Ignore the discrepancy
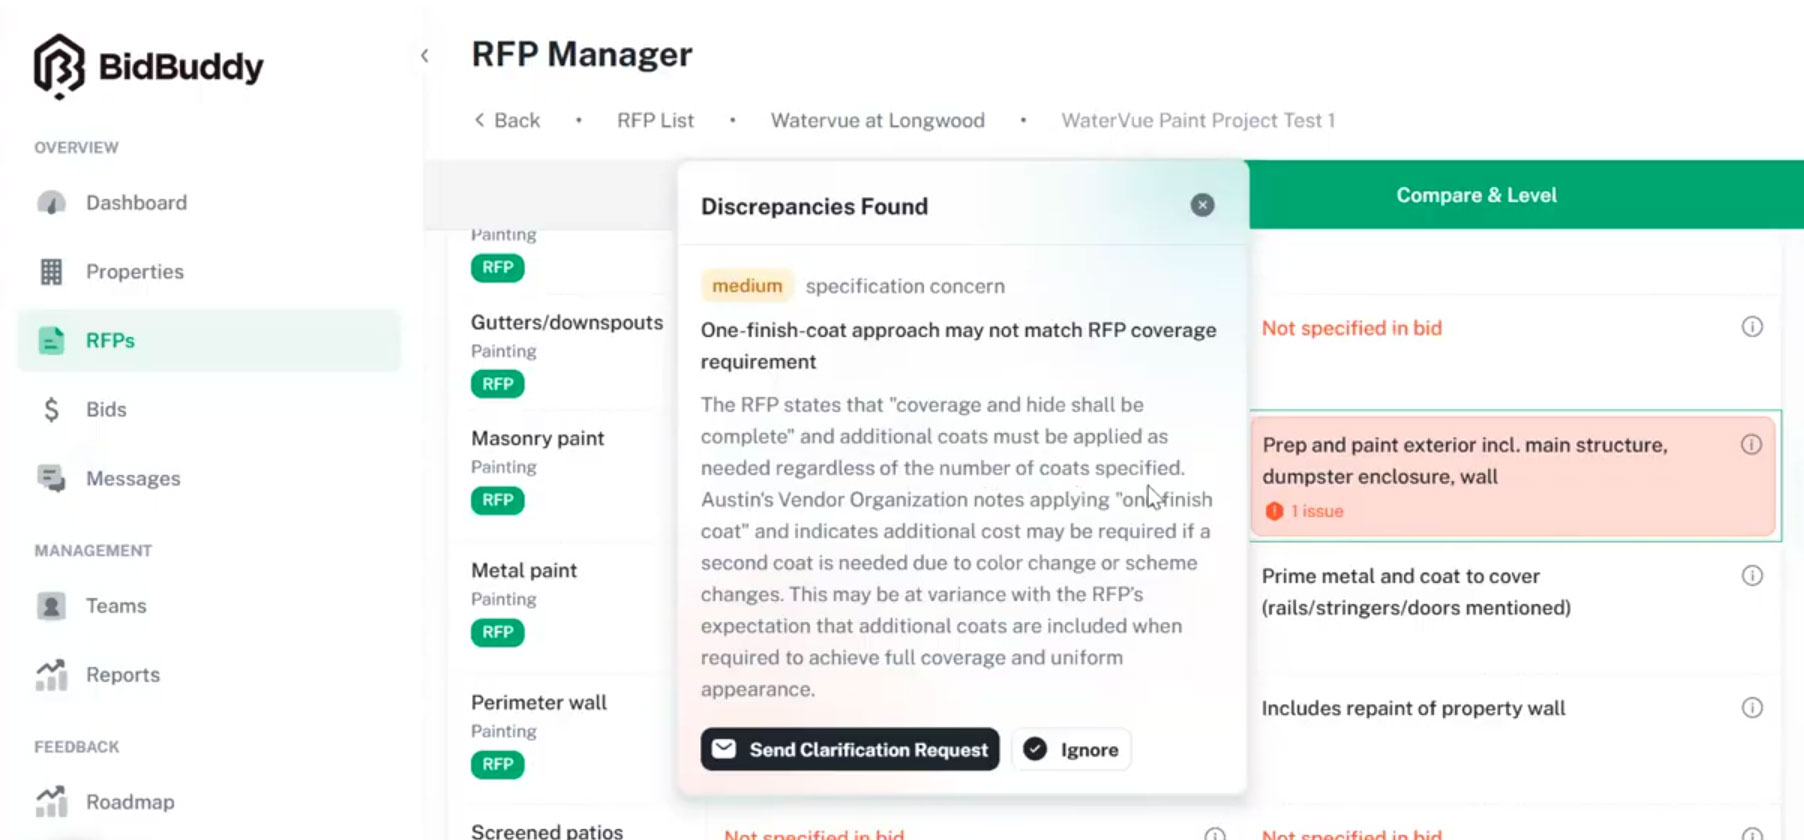Image resolution: width=1804 pixels, height=840 pixels. pyautogui.click(x=1071, y=749)
